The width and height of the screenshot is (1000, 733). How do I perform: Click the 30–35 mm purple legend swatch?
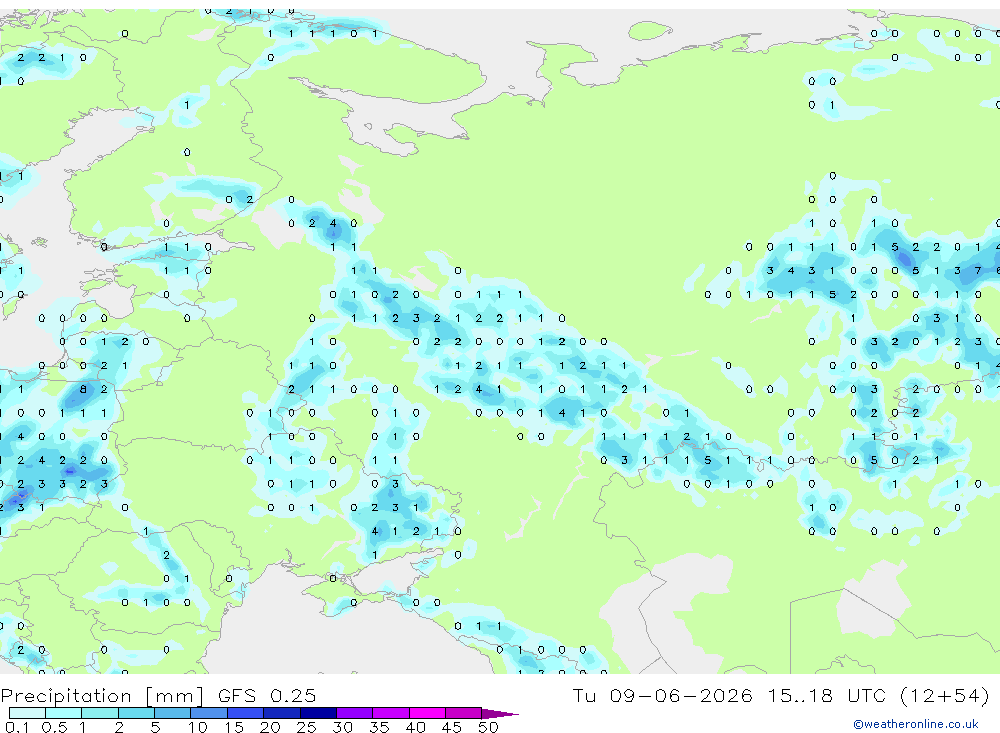pos(355,713)
